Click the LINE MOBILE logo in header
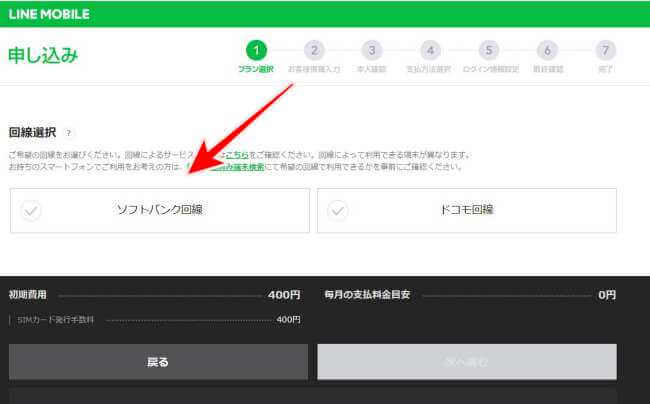Screen dimensions: 650x404 coord(49,14)
